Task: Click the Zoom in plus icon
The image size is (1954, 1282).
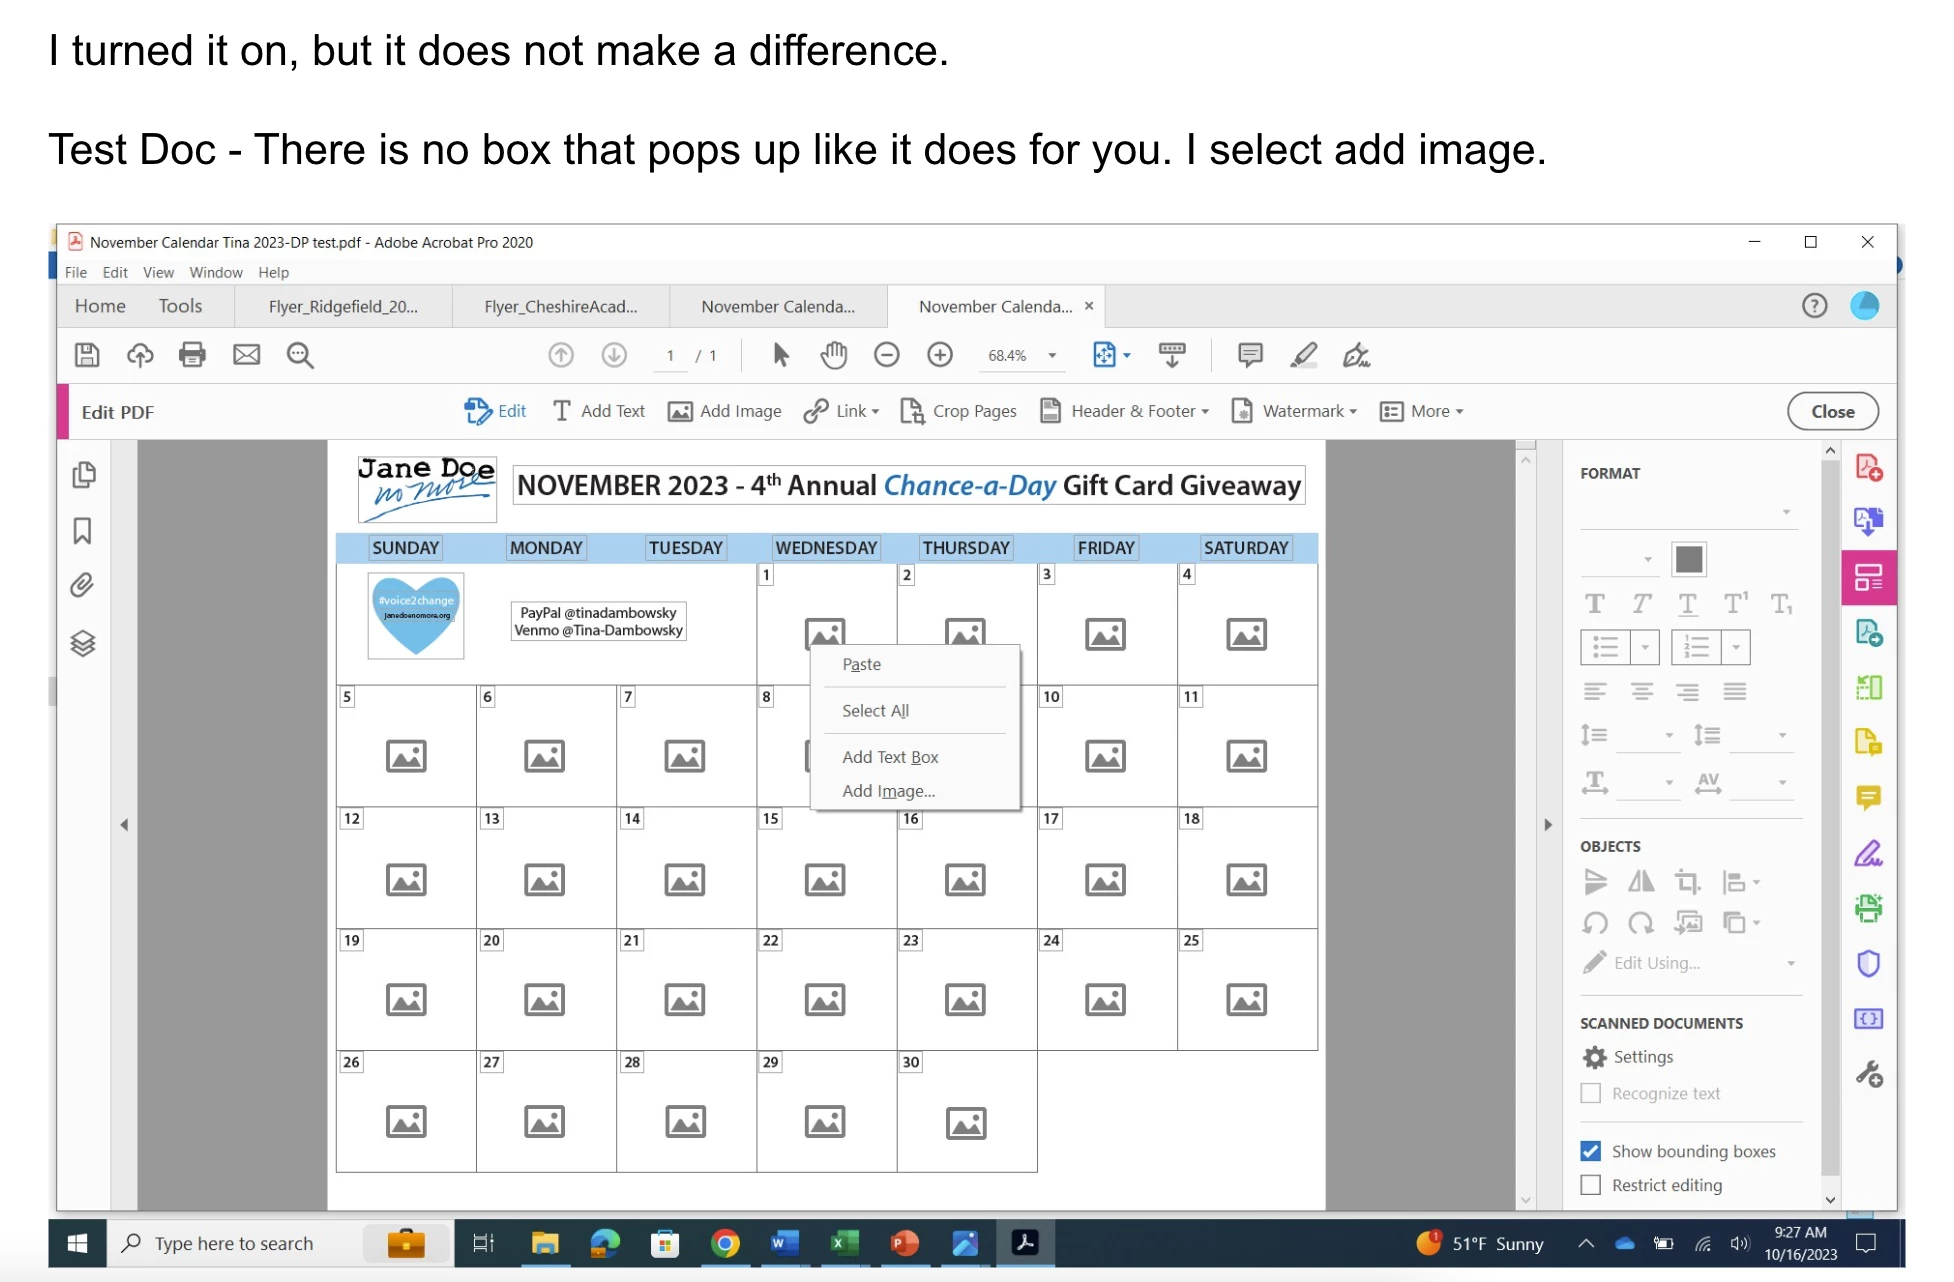Action: point(939,355)
